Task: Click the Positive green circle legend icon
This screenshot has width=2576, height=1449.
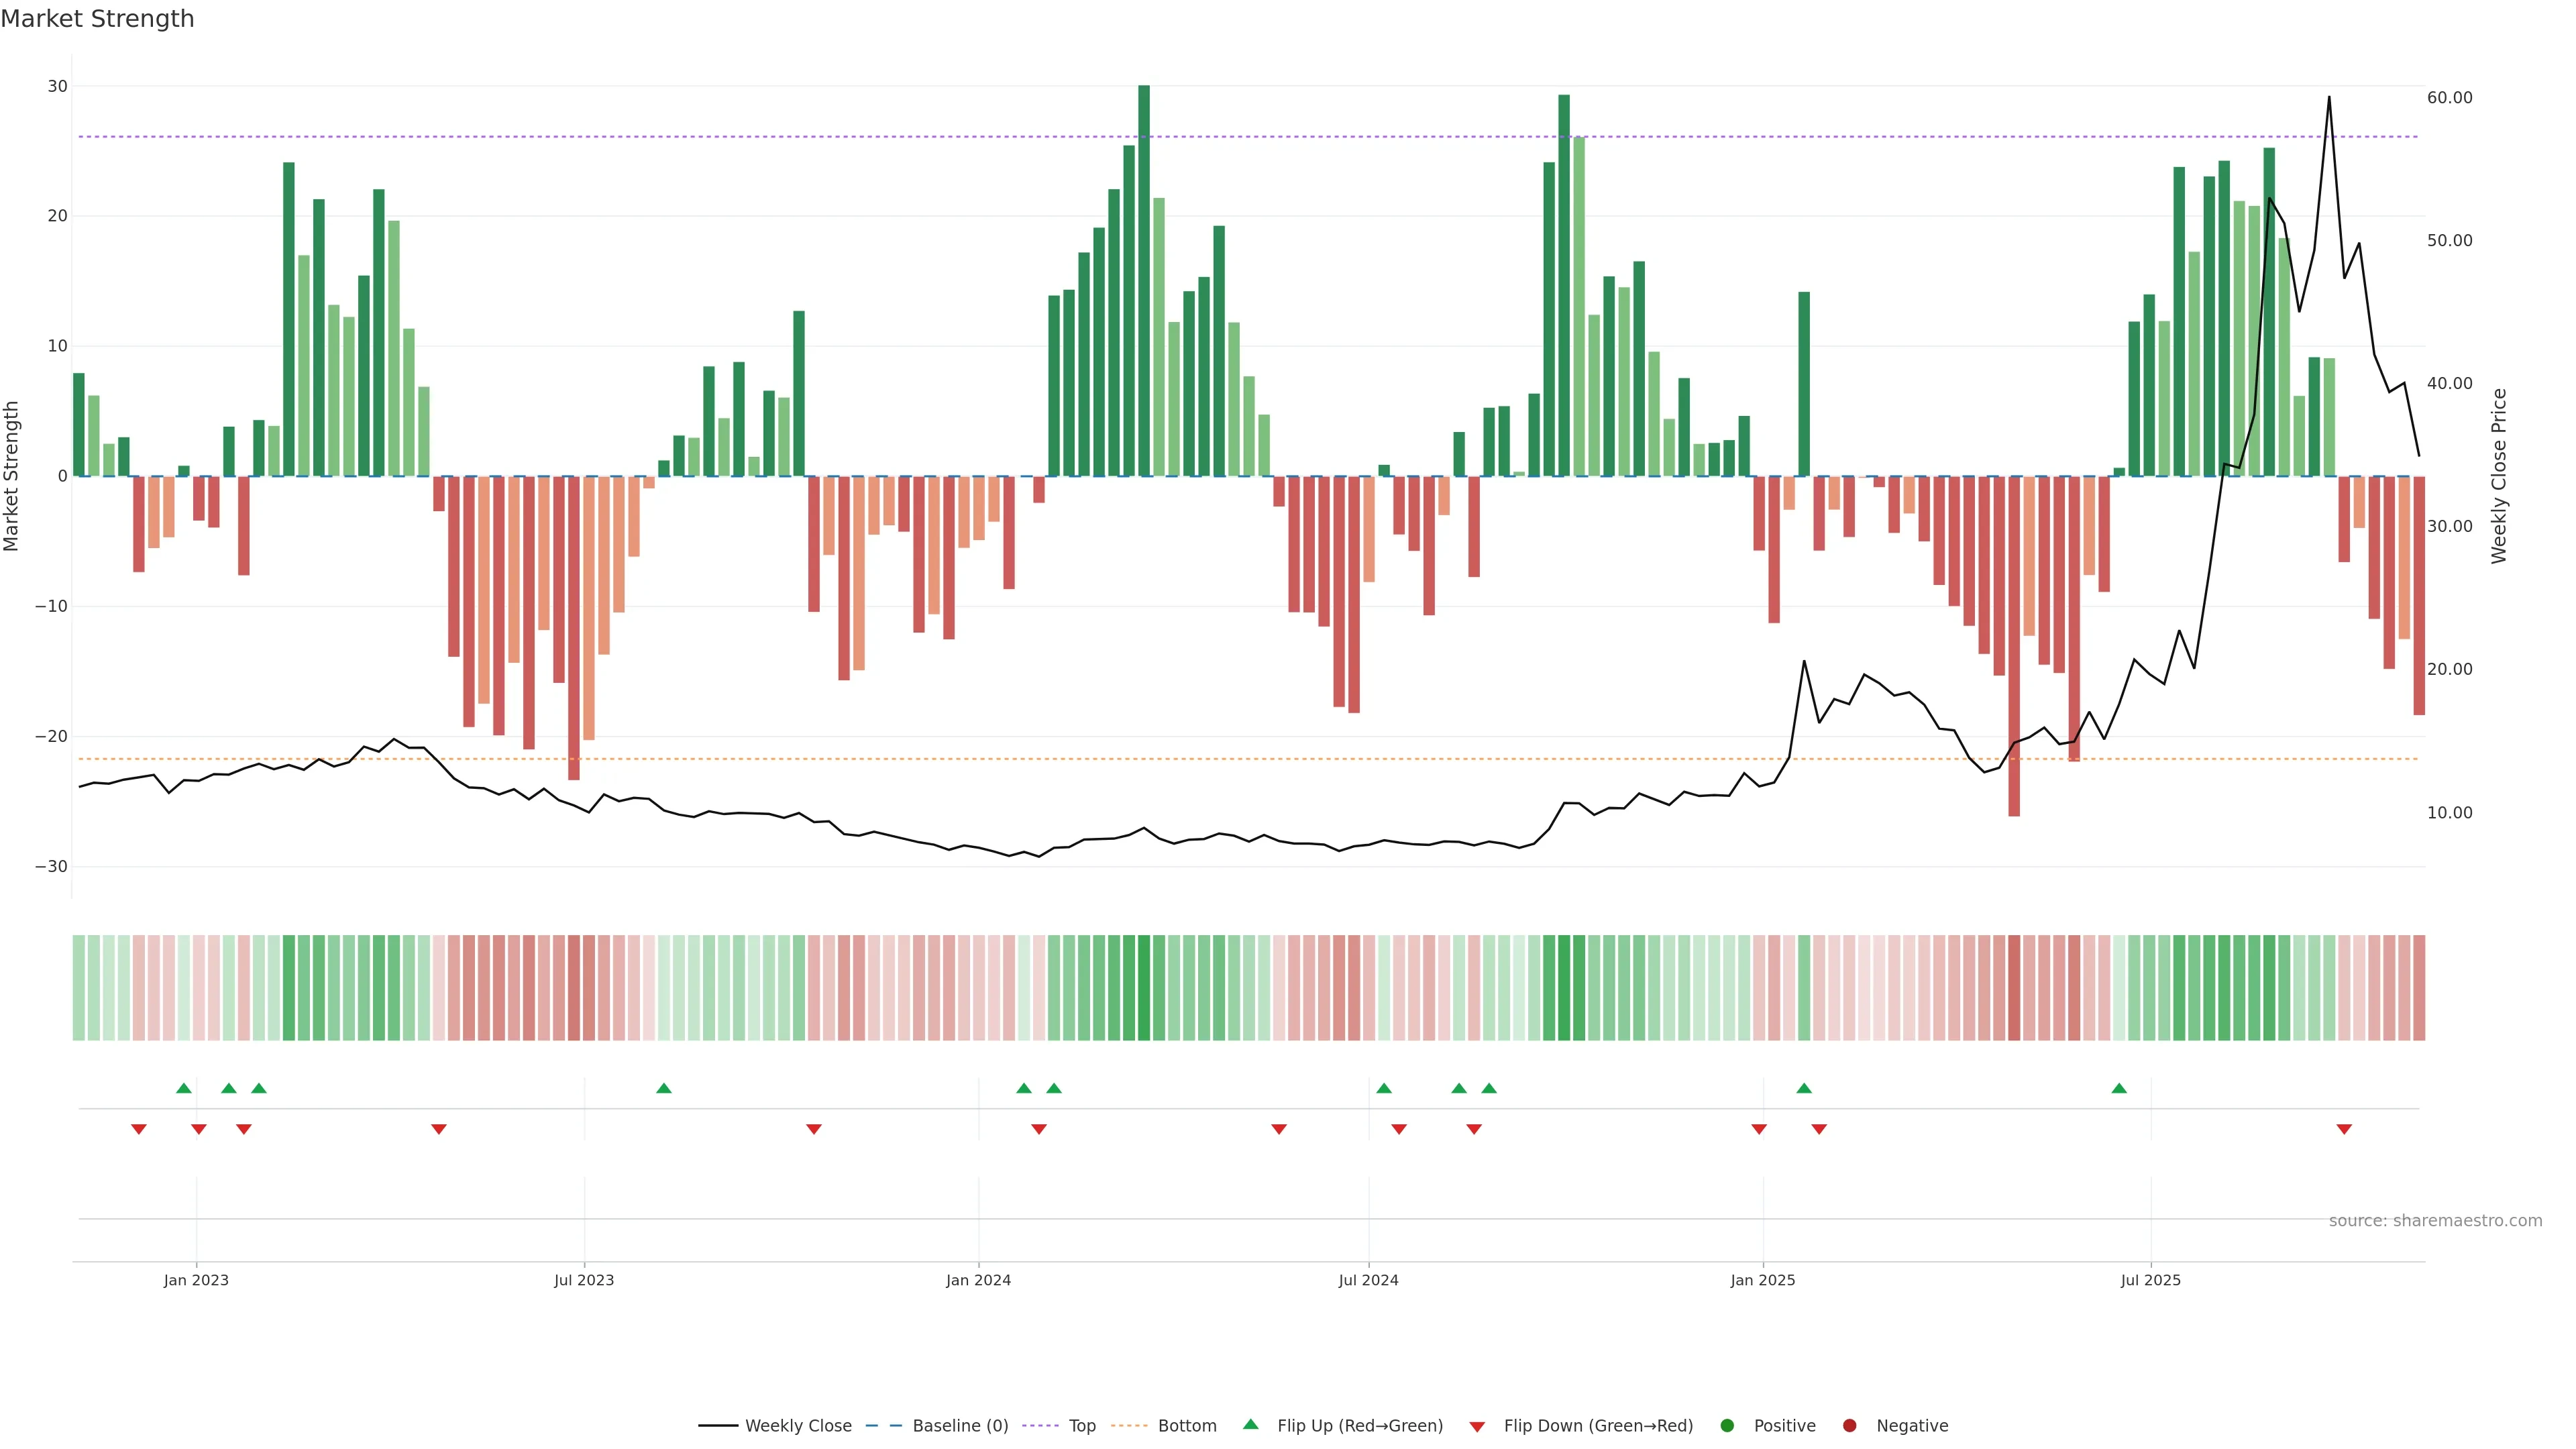Action: pos(1727,1426)
